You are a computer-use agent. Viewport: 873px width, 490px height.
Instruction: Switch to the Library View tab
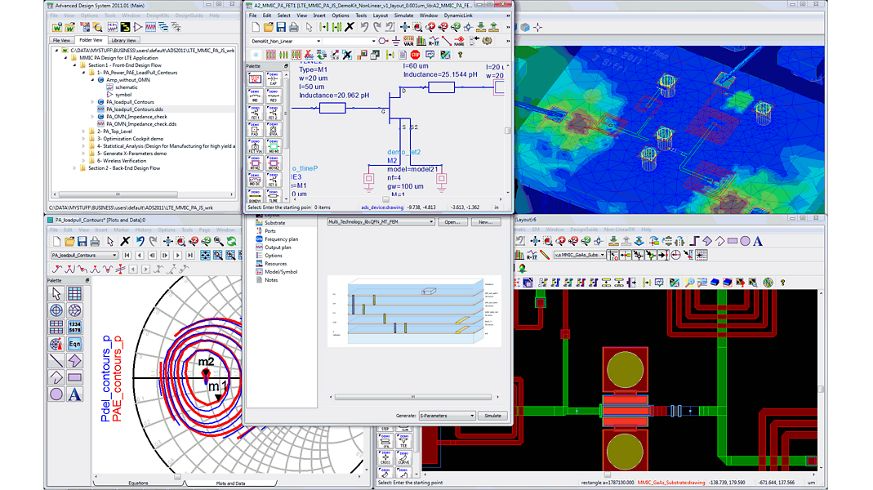(124, 40)
